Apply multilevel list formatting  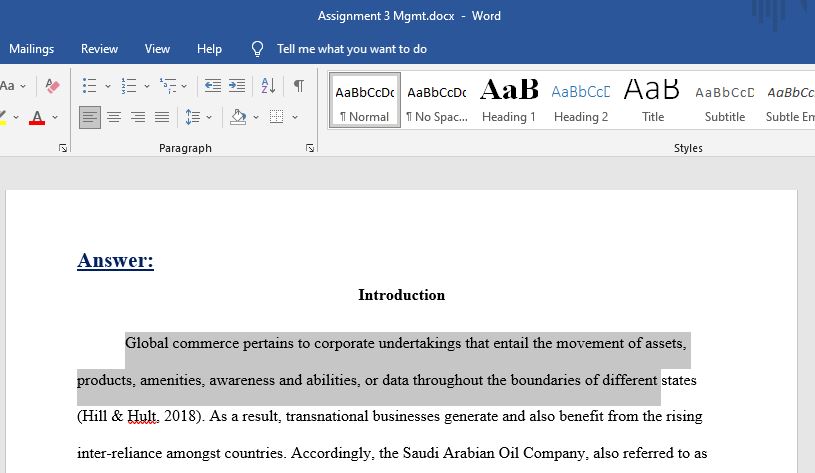point(167,86)
